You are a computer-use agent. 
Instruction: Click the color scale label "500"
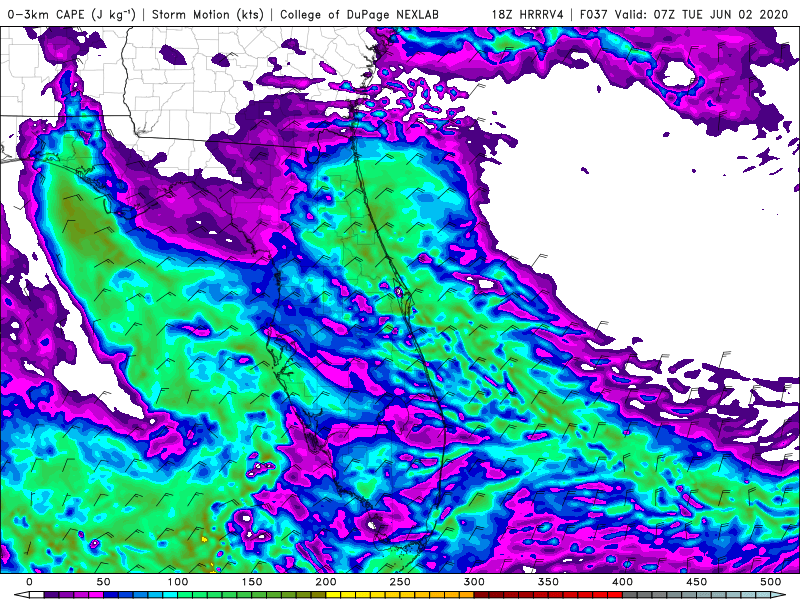click(770, 582)
